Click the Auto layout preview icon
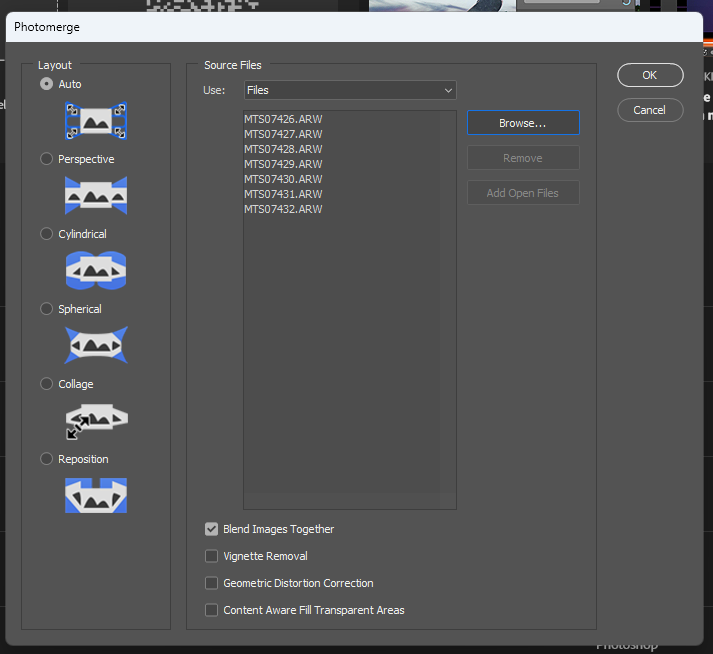The height and width of the screenshot is (654, 713). click(x=96, y=121)
